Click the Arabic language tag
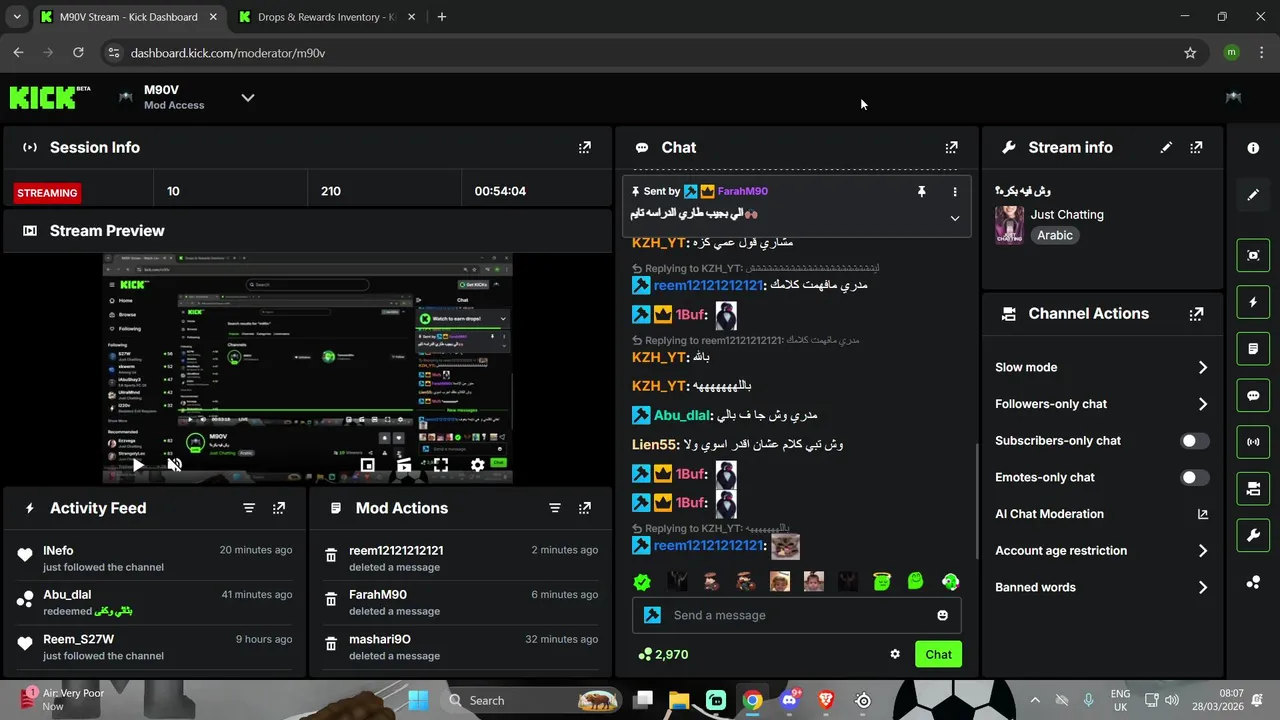This screenshot has height=720, width=1280. pyautogui.click(x=1055, y=236)
